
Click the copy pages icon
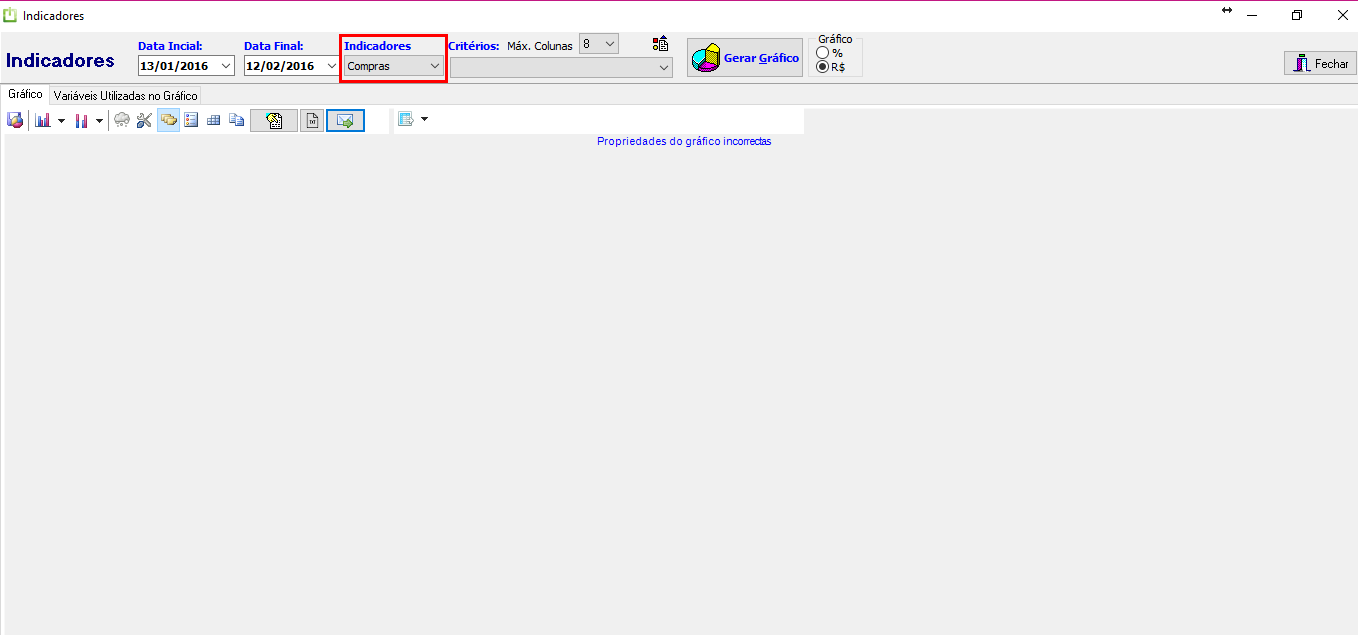click(236, 121)
